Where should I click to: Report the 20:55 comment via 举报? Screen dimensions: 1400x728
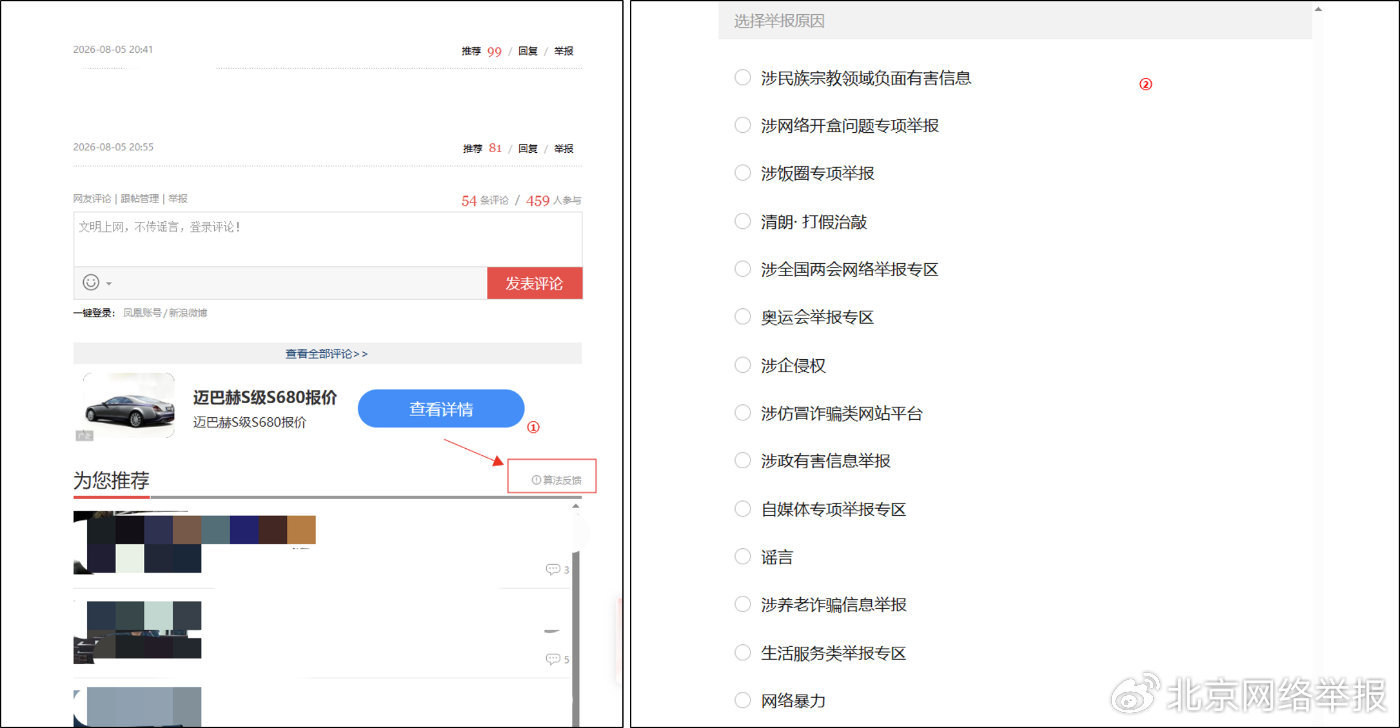tap(564, 148)
